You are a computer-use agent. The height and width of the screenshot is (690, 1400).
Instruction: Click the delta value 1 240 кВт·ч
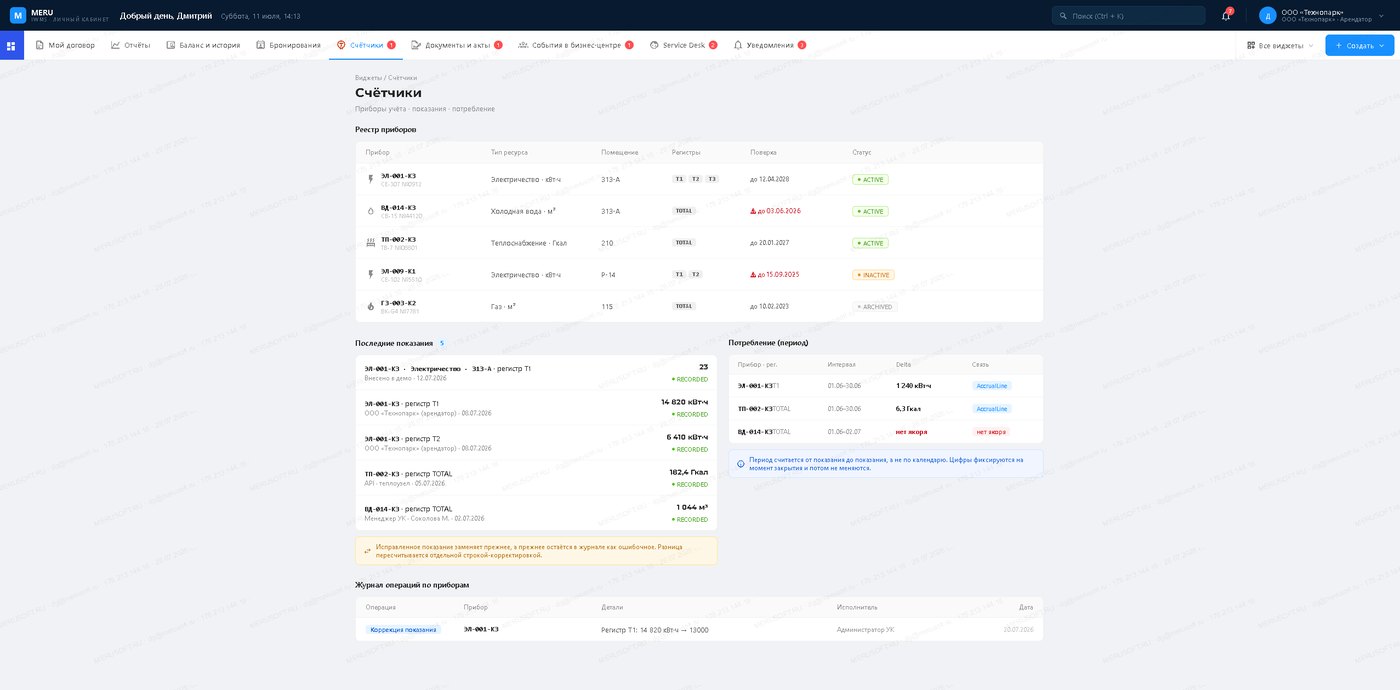pyautogui.click(x=913, y=385)
